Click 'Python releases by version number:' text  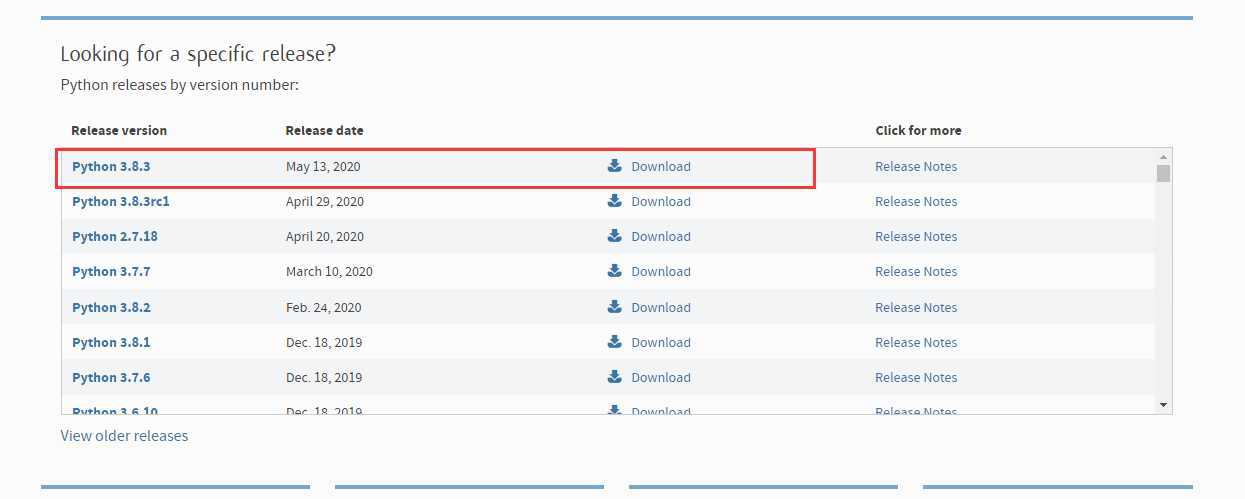click(180, 85)
